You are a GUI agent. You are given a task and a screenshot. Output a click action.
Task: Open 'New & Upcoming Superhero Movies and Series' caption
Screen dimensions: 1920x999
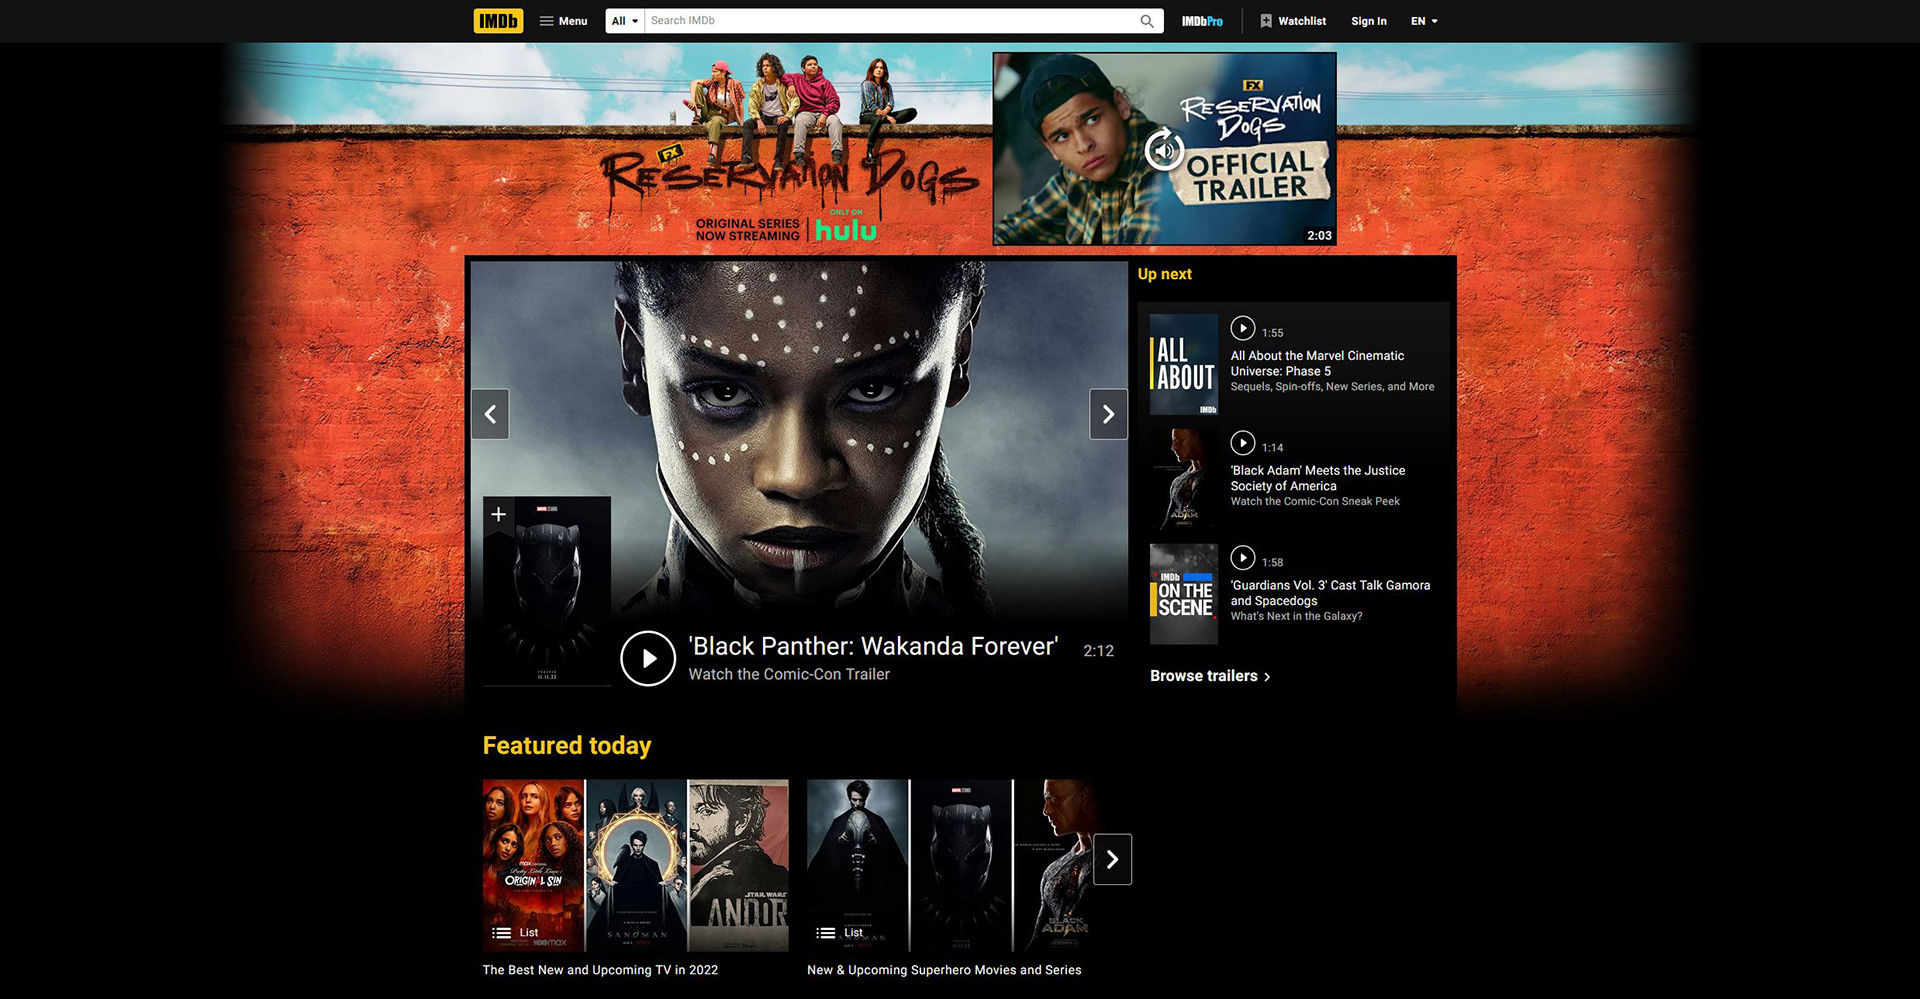944,970
